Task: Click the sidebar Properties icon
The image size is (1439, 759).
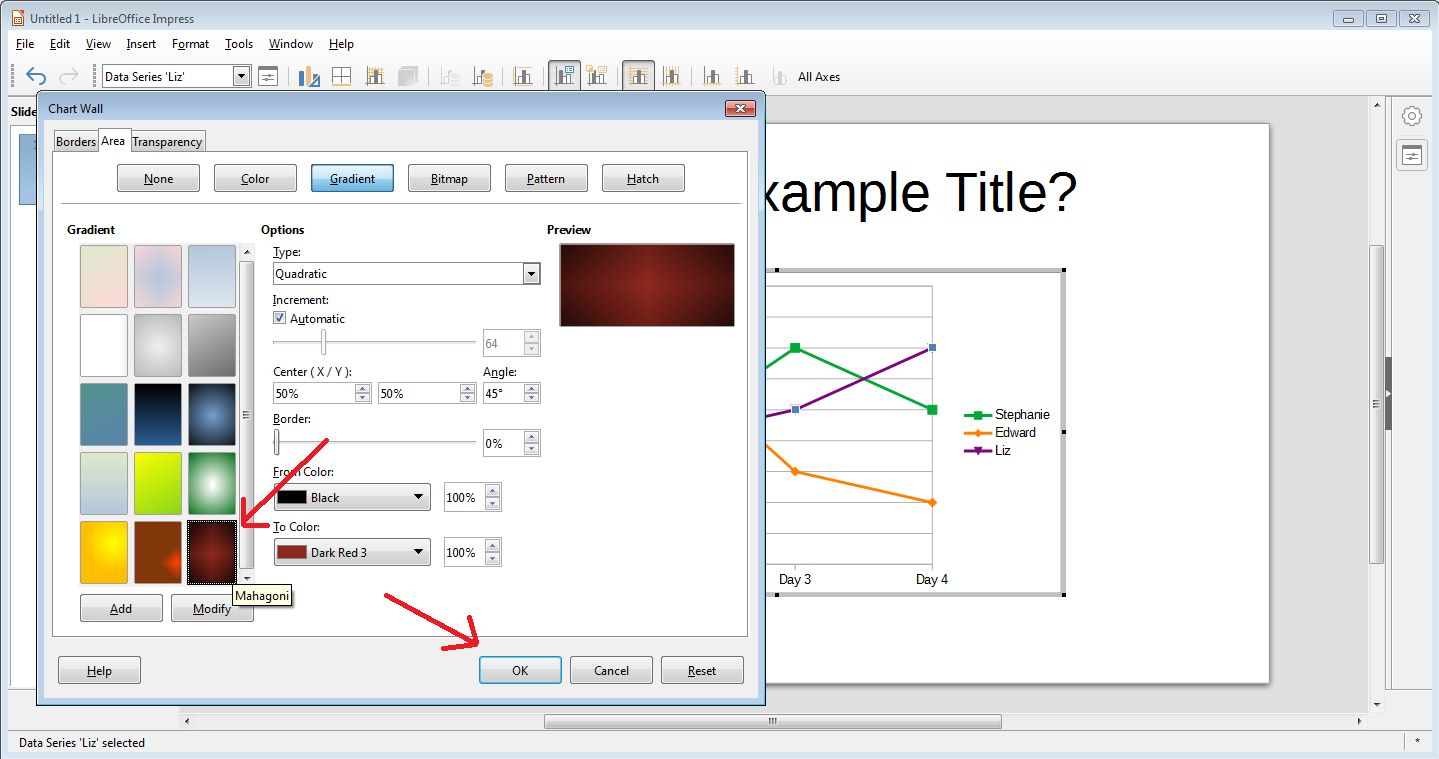Action: (1412, 156)
